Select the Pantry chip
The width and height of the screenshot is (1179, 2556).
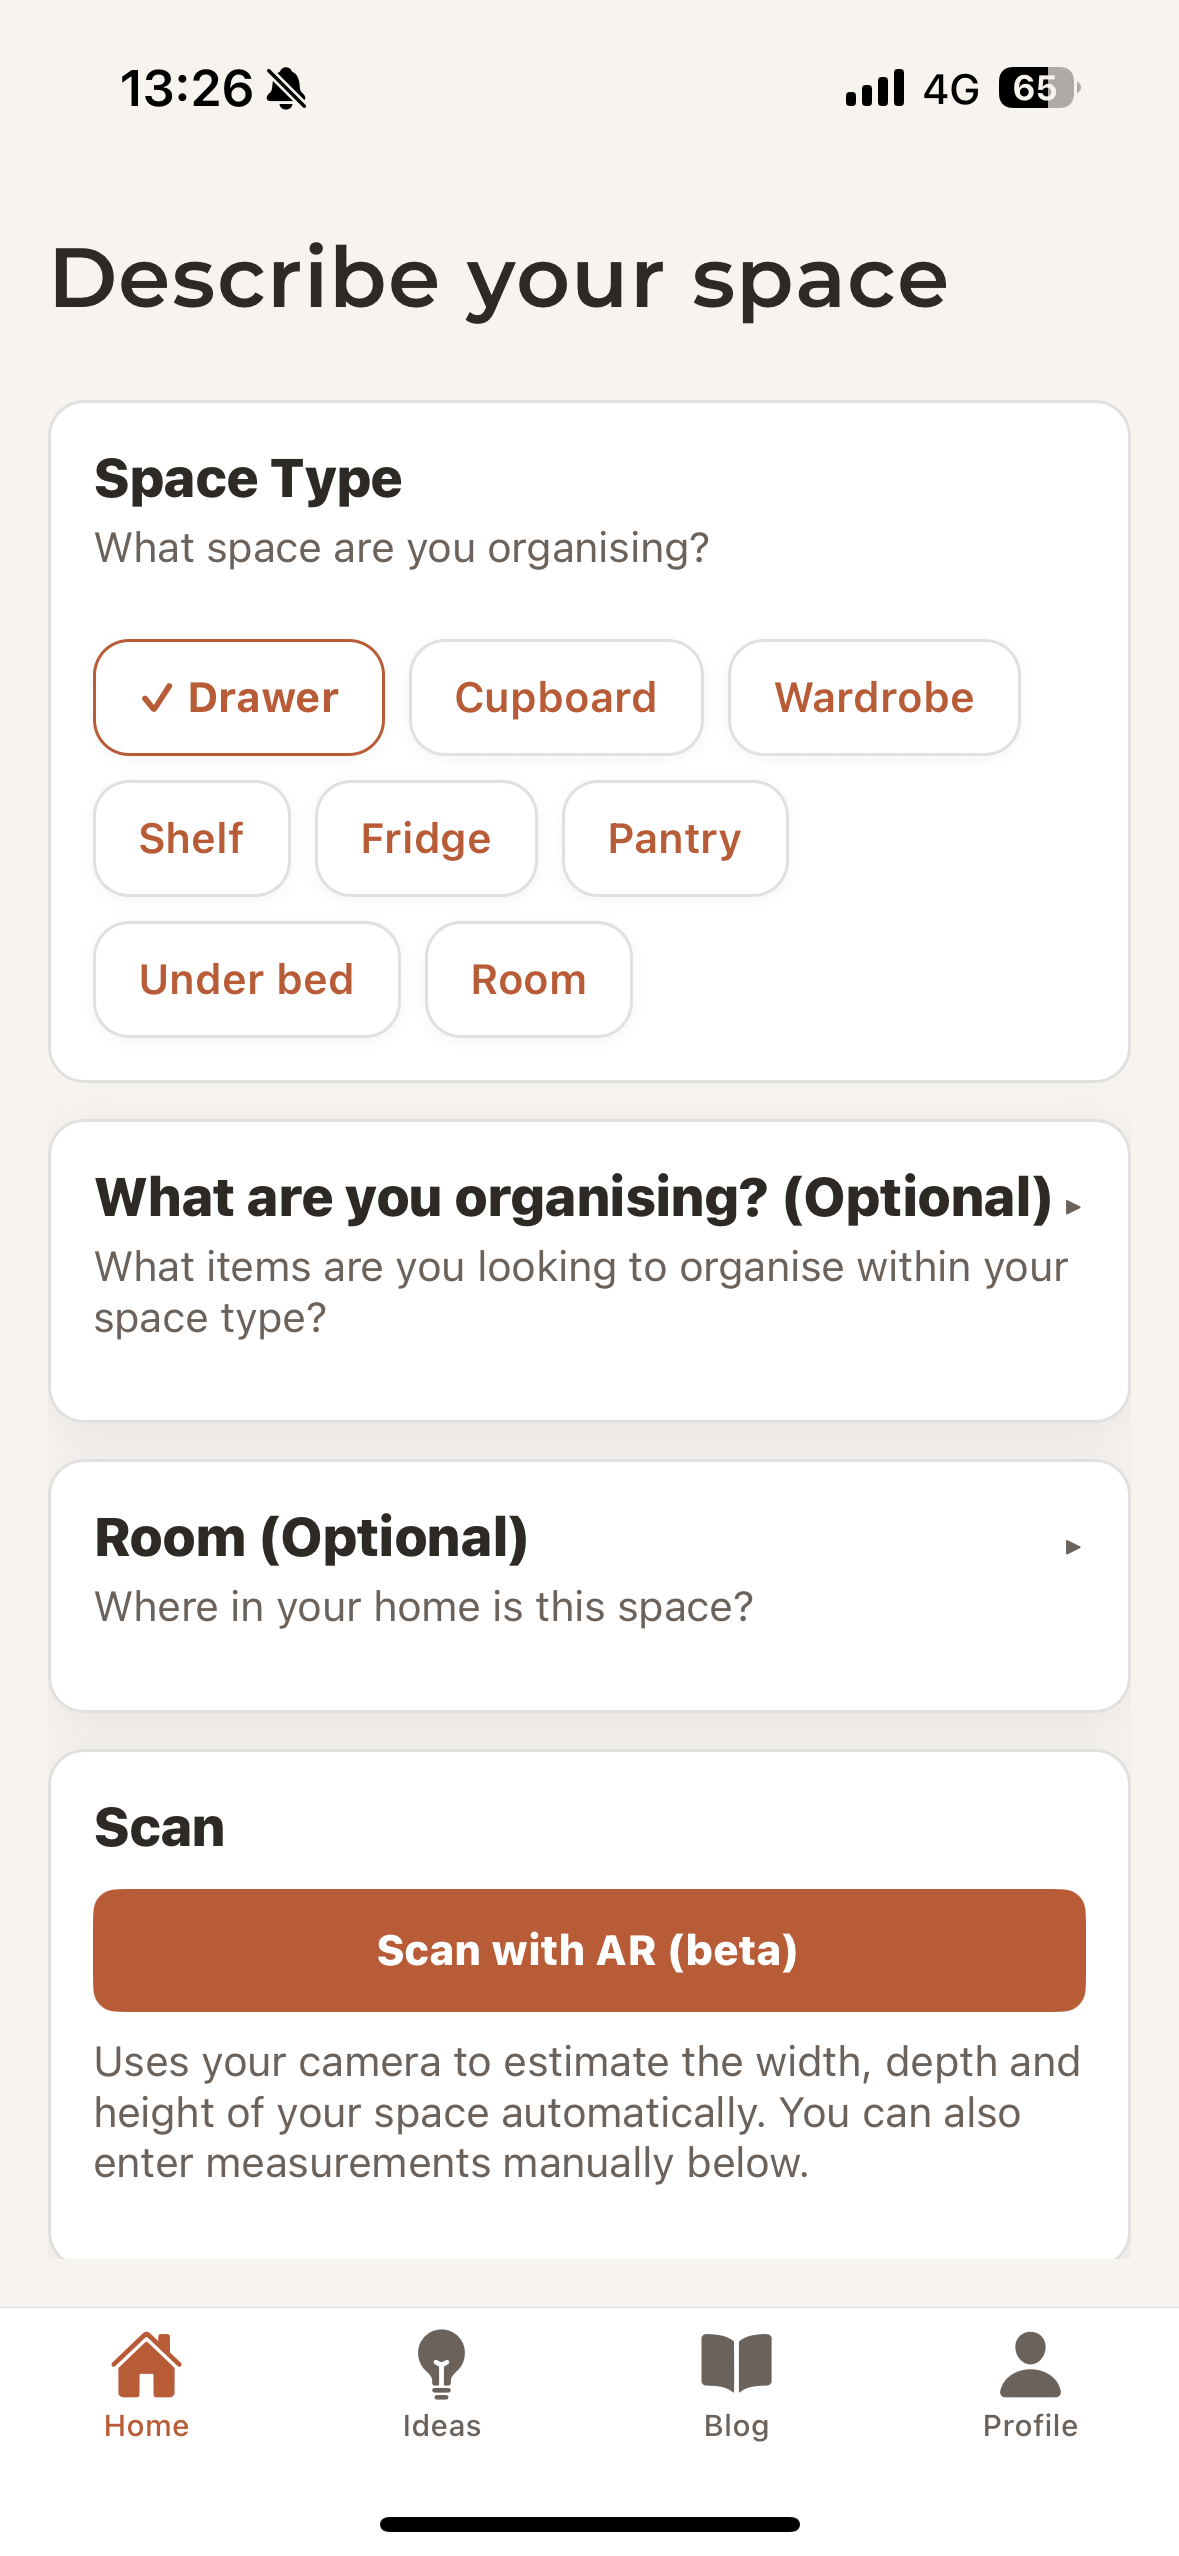pyautogui.click(x=675, y=838)
